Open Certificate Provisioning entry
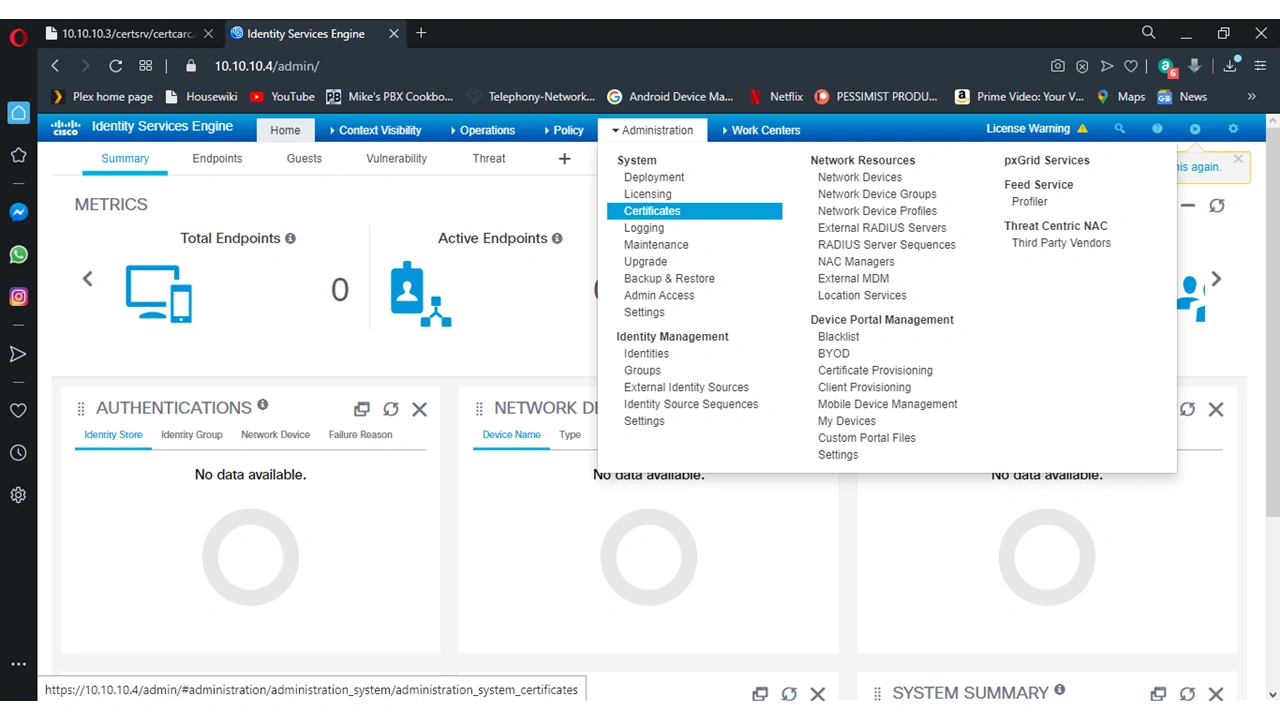Screen dimensions: 1280x720 click(x=875, y=370)
